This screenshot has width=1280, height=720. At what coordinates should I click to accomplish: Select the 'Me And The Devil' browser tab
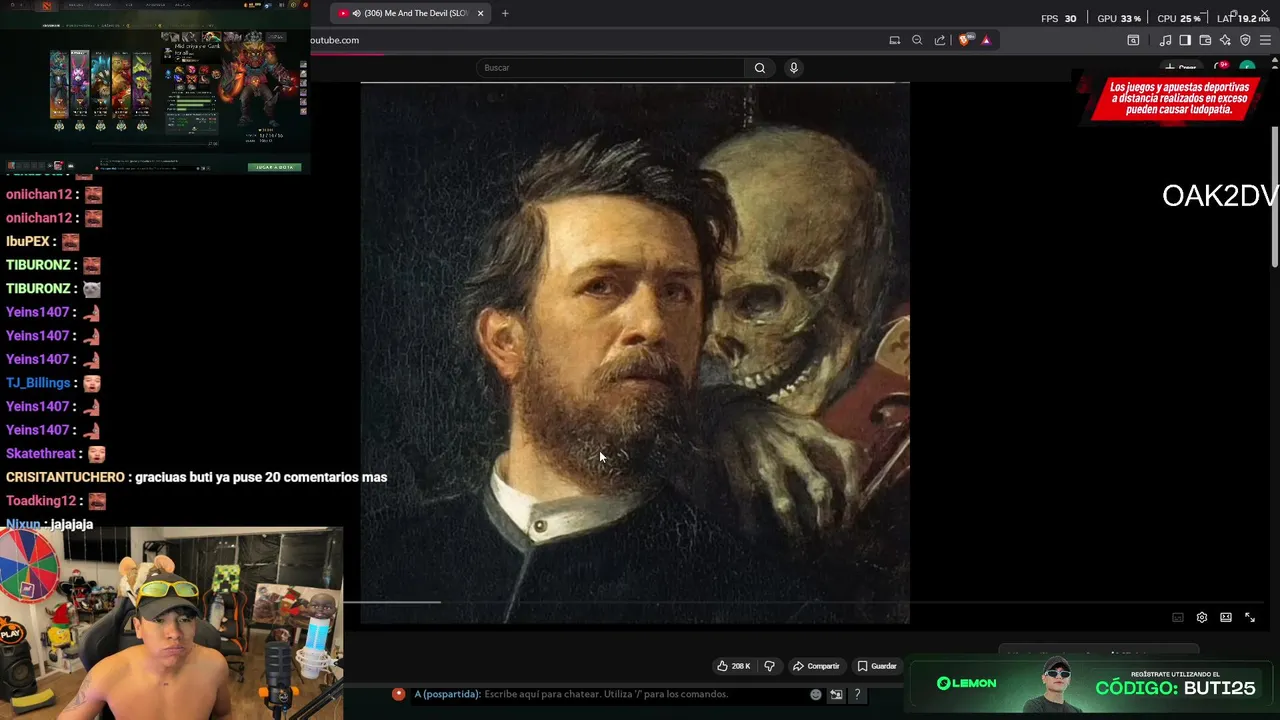tap(410, 13)
